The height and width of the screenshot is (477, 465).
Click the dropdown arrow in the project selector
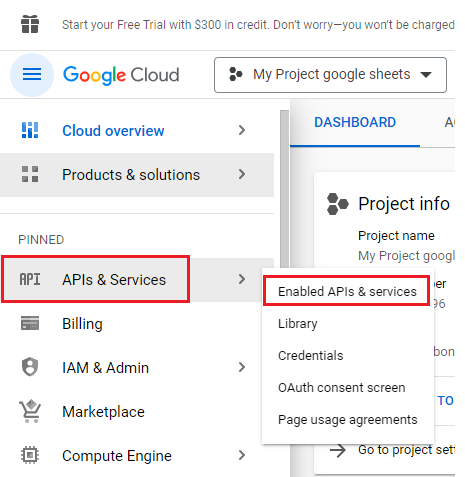426,75
